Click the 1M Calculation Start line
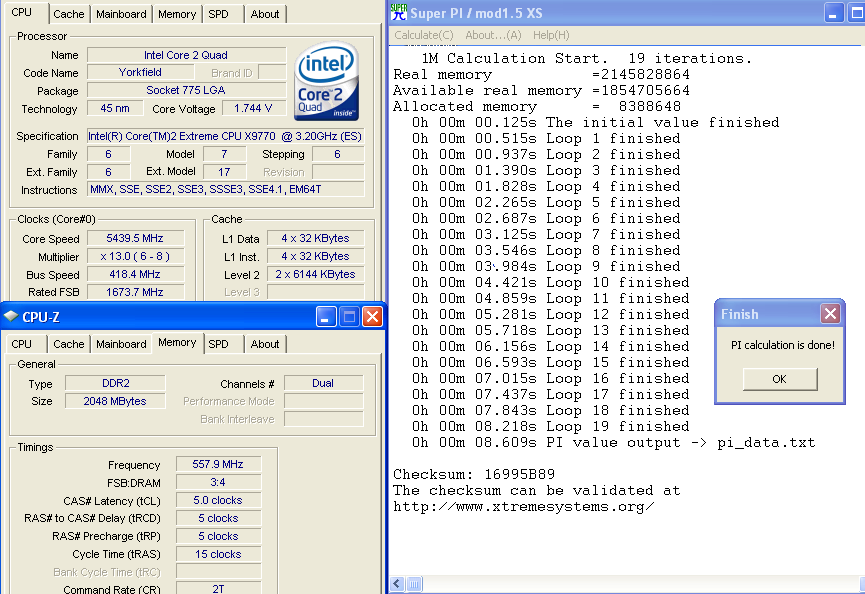This screenshot has height=594, width=865. tap(586, 58)
